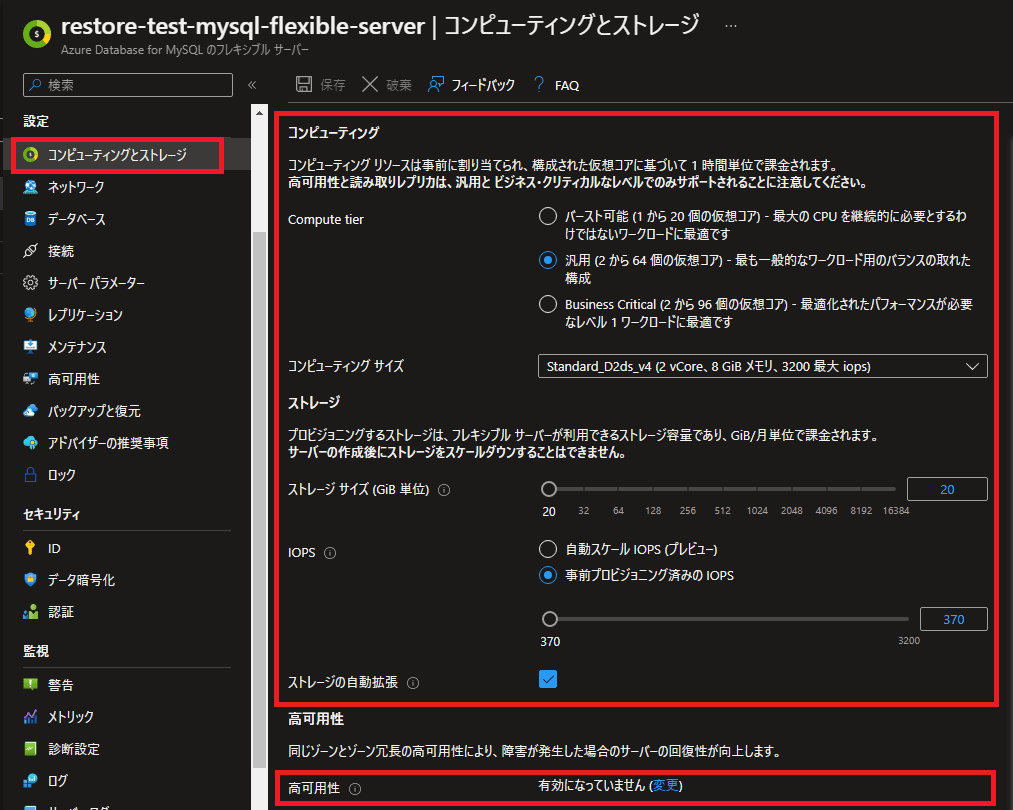
Task: Click the サーバー パラメーター gear icon
Action: pyautogui.click(x=30, y=283)
